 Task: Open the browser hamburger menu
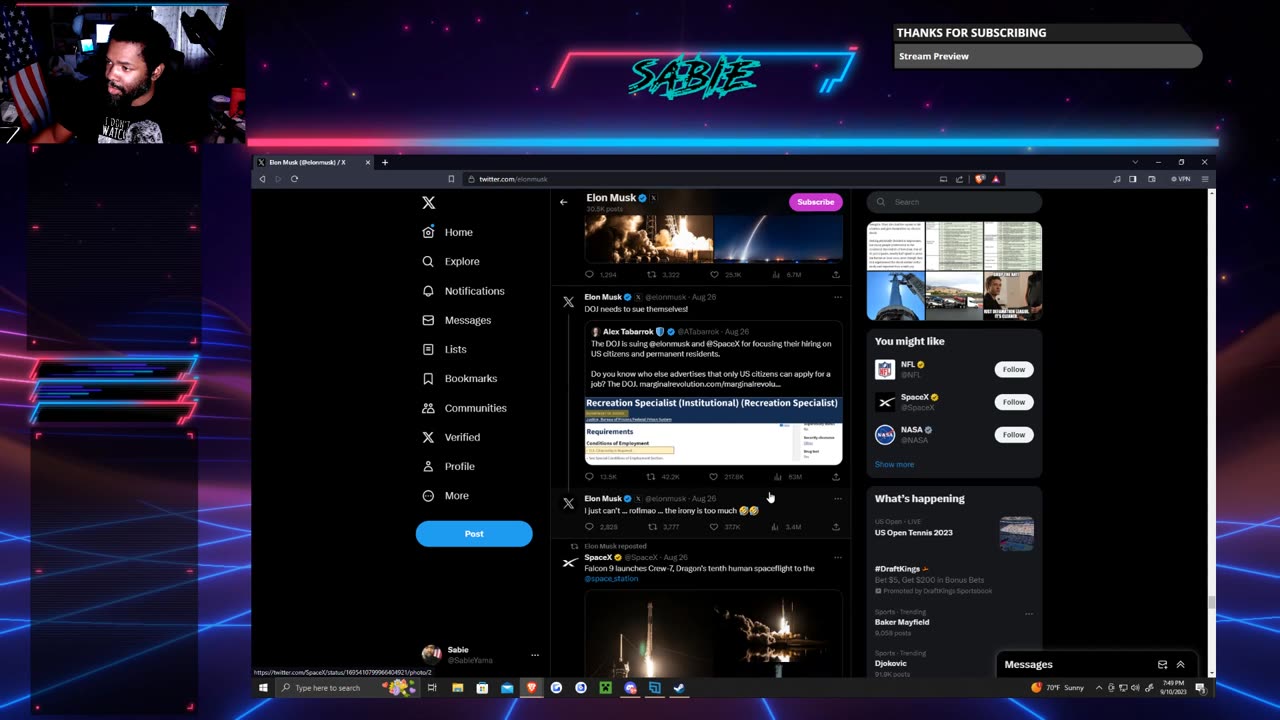click(x=1205, y=179)
